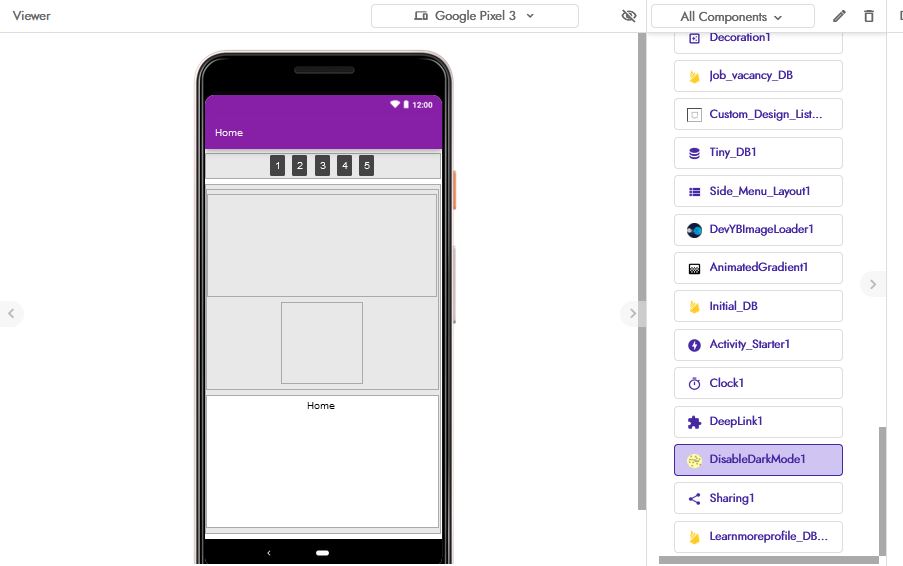Click the component tree horizontal scrollbar
903x566 pixels.
point(768,560)
